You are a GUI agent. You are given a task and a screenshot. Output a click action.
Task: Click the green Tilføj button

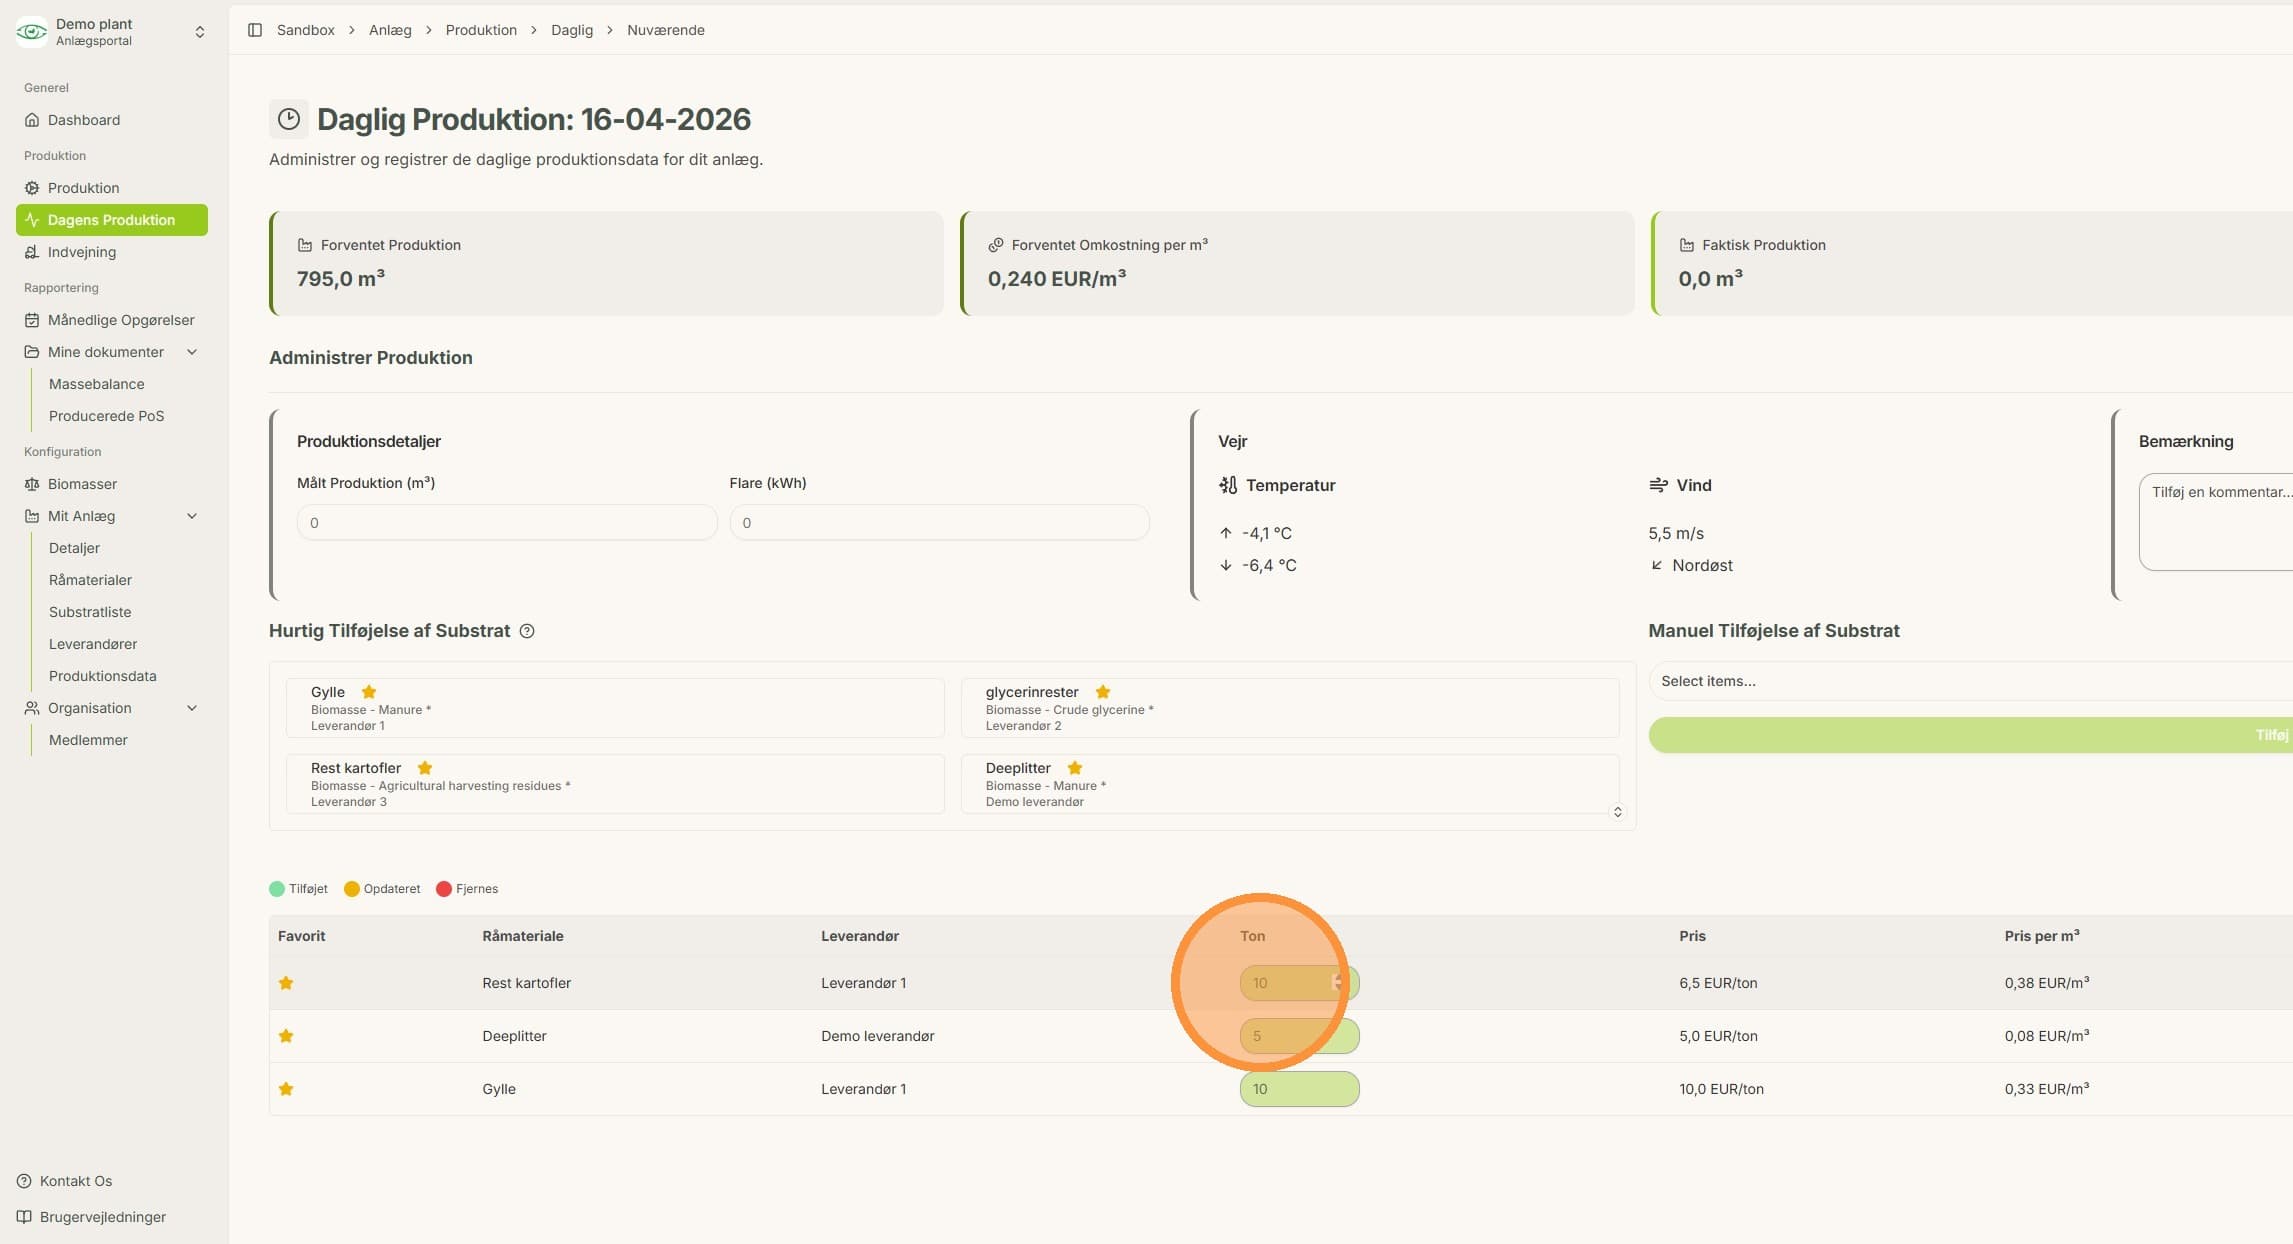1970,735
